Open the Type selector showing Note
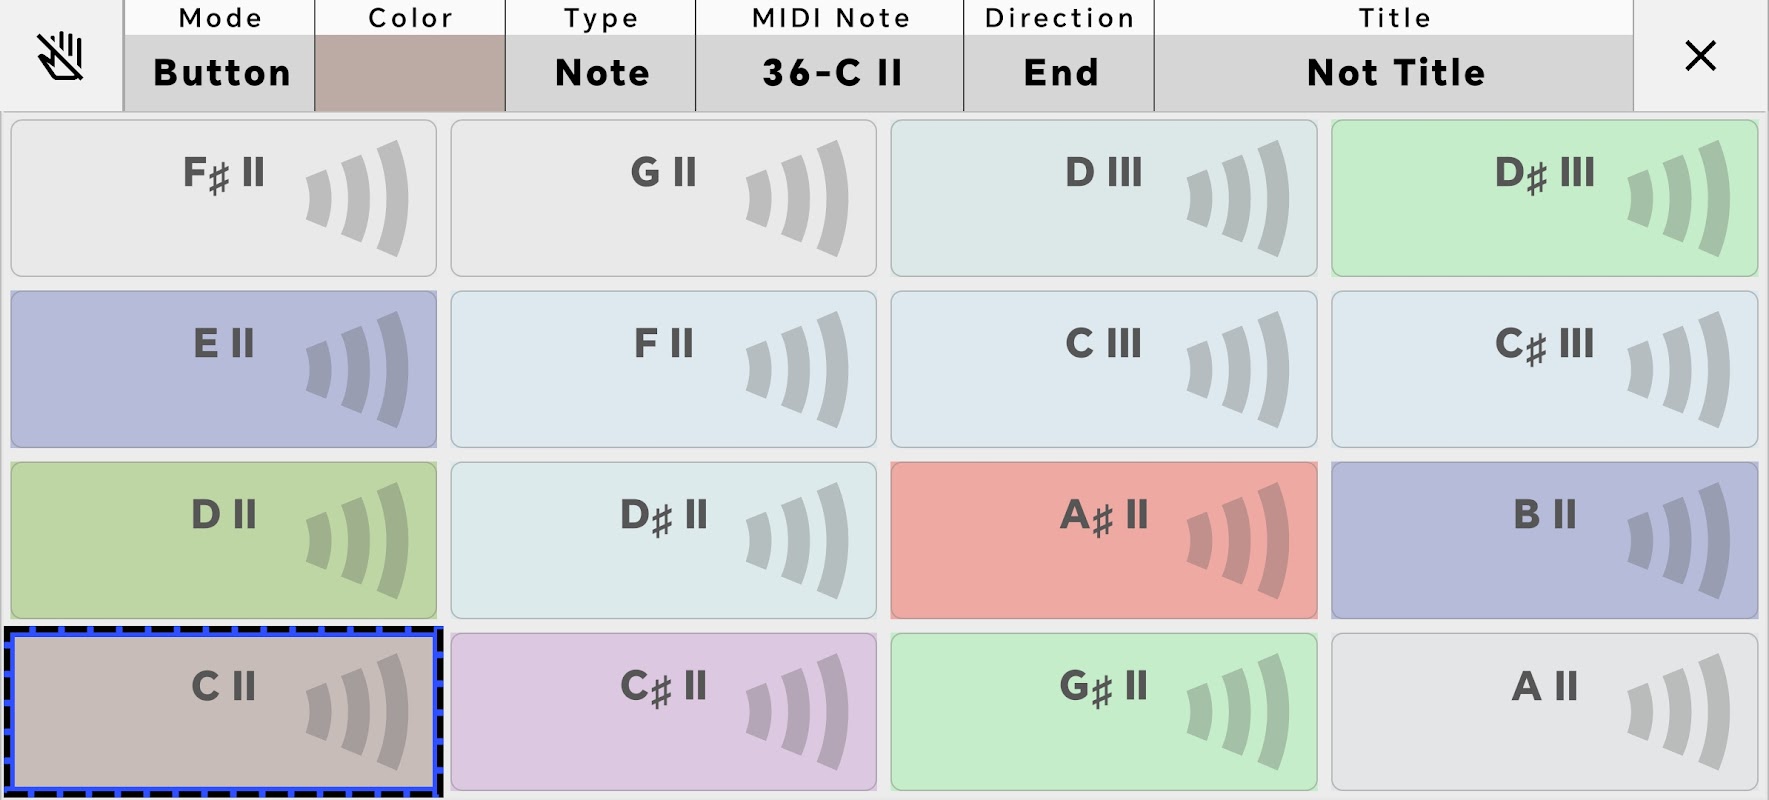The height and width of the screenshot is (800, 1769). pos(601,73)
